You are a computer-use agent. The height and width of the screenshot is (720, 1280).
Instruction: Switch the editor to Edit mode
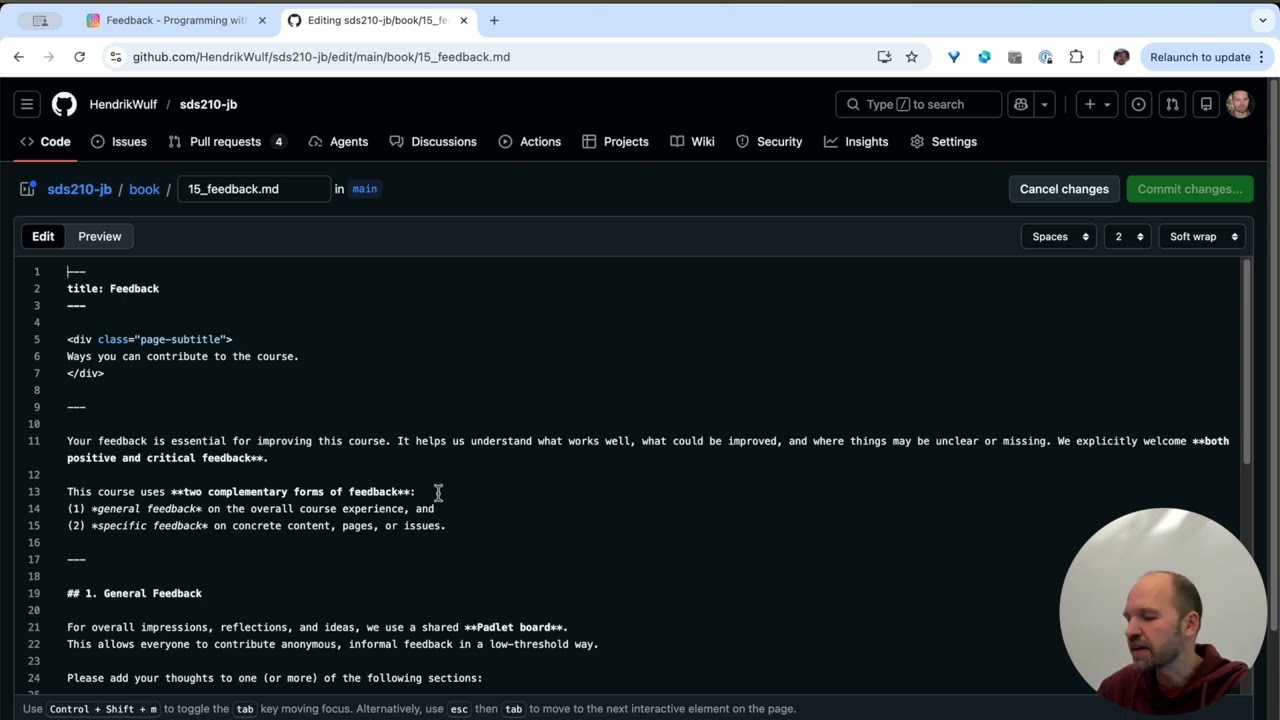(x=43, y=237)
